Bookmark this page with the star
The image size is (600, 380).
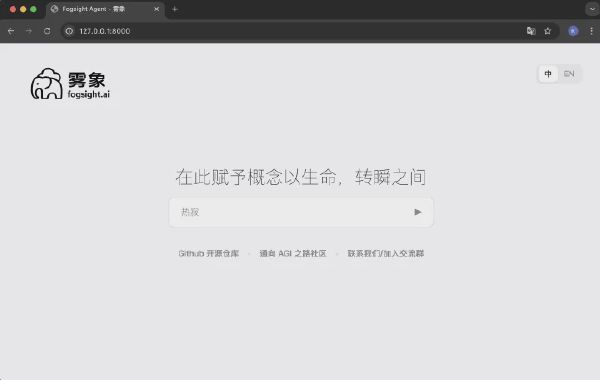pyautogui.click(x=548, y=31)
